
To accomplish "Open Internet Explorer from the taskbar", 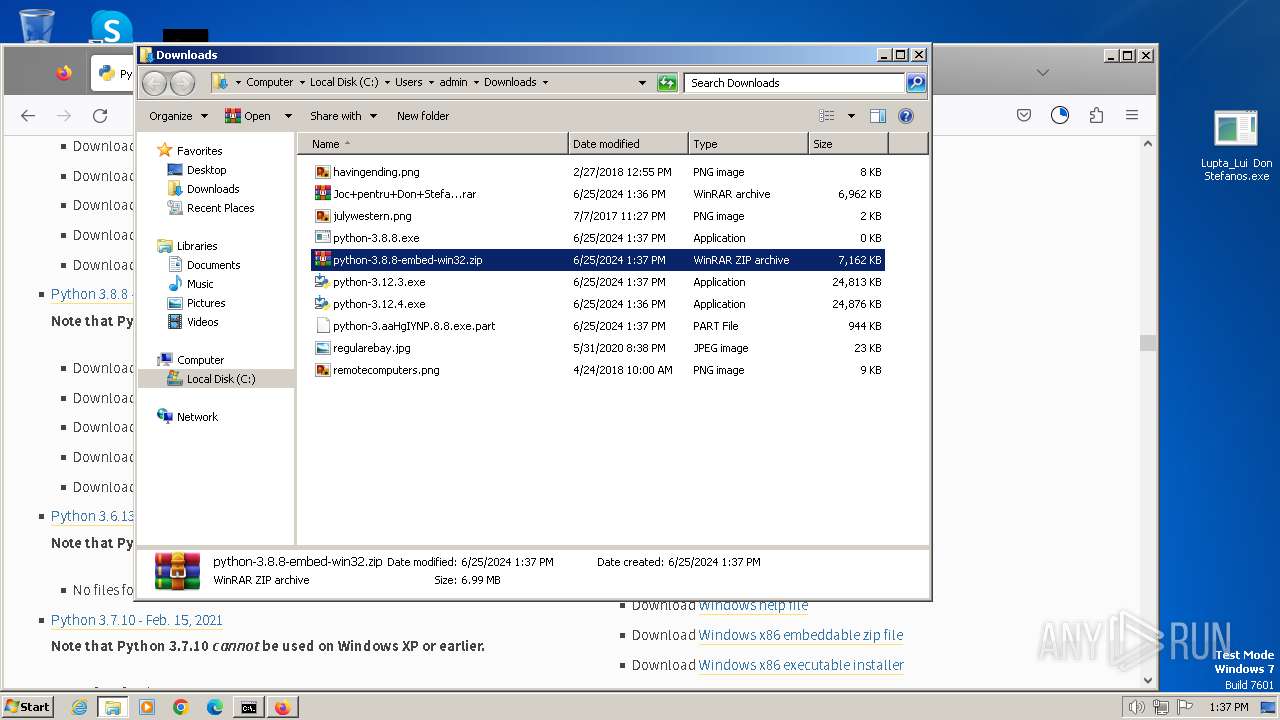I will 79,707.
